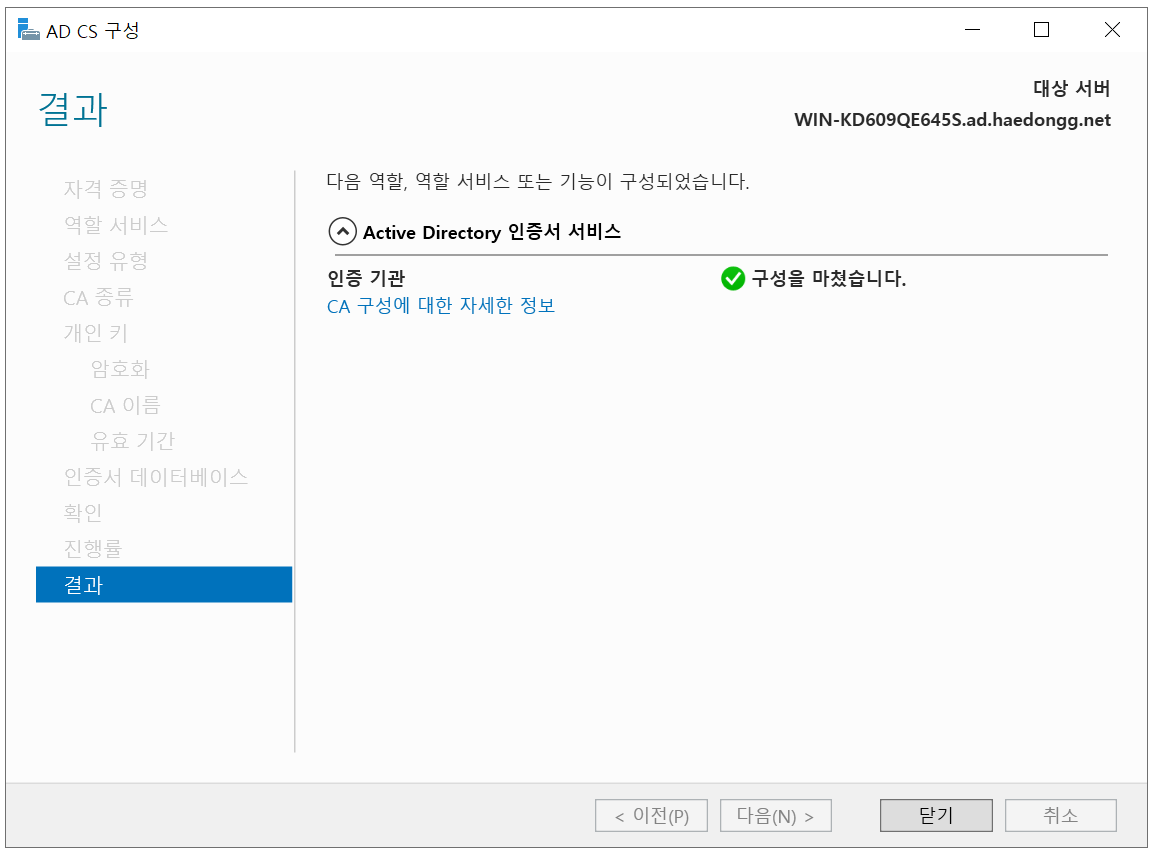
Task: Select the 결과 step in sidebar
Action: pyautogui.click(x=164, y=585)
